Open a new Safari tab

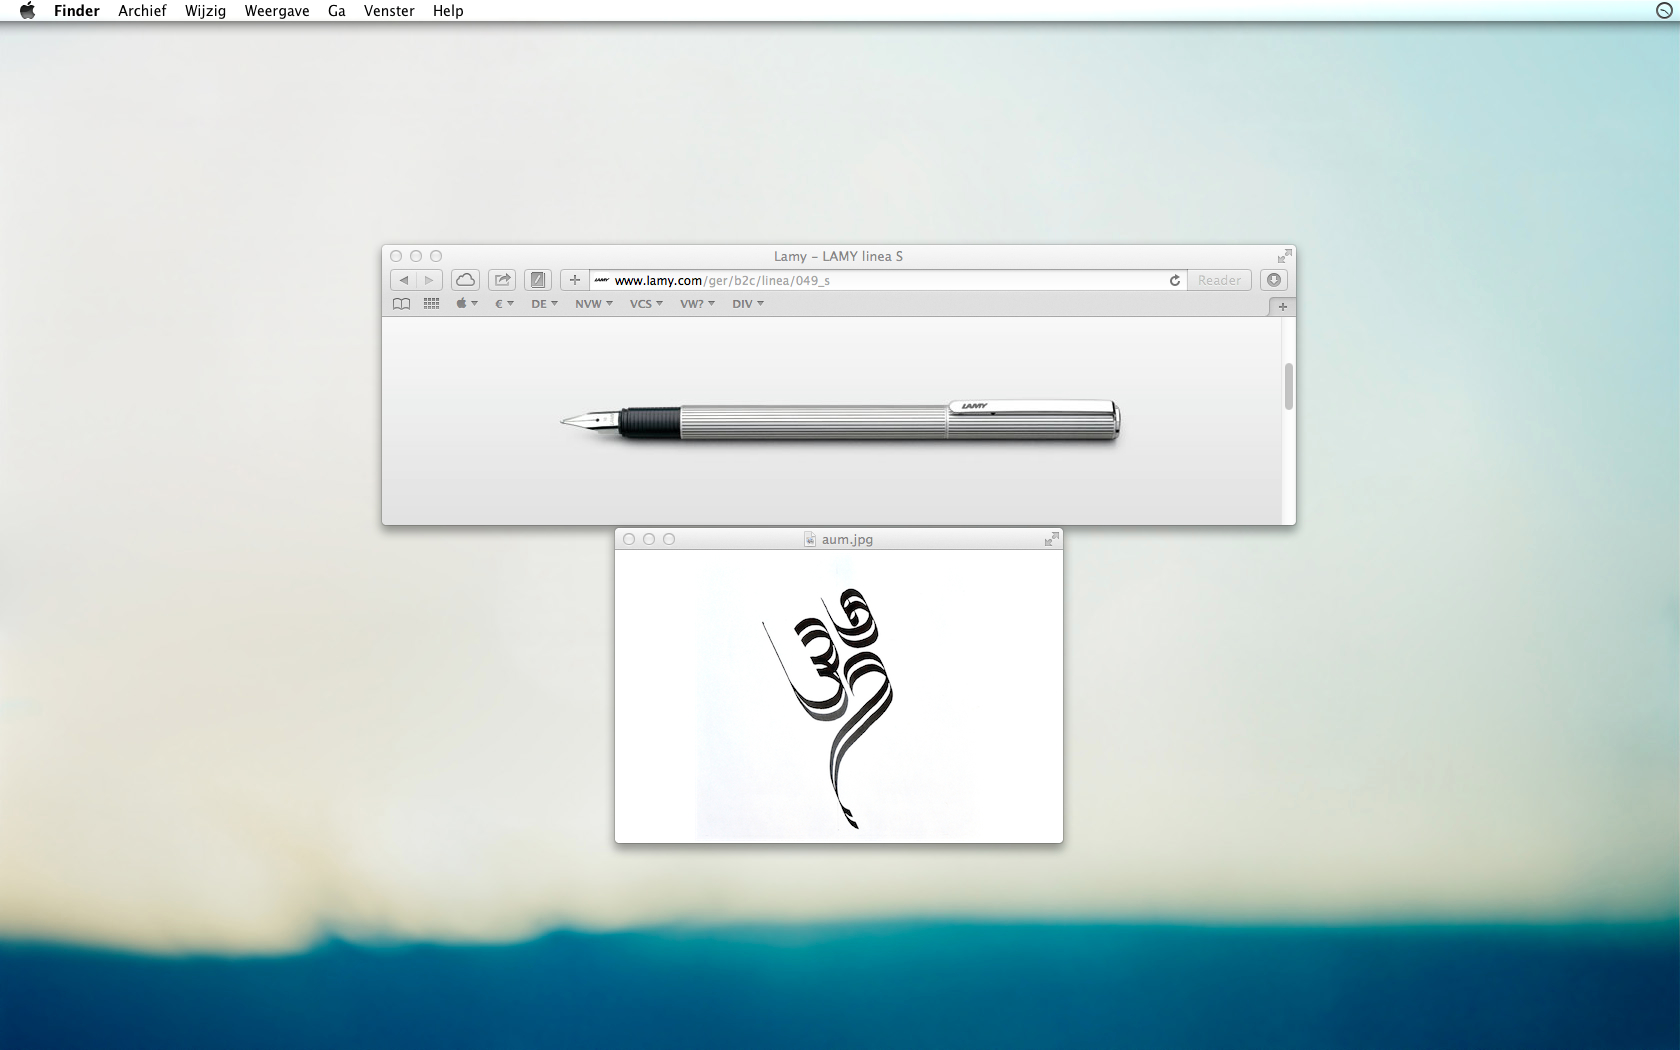click(1283, 306)
